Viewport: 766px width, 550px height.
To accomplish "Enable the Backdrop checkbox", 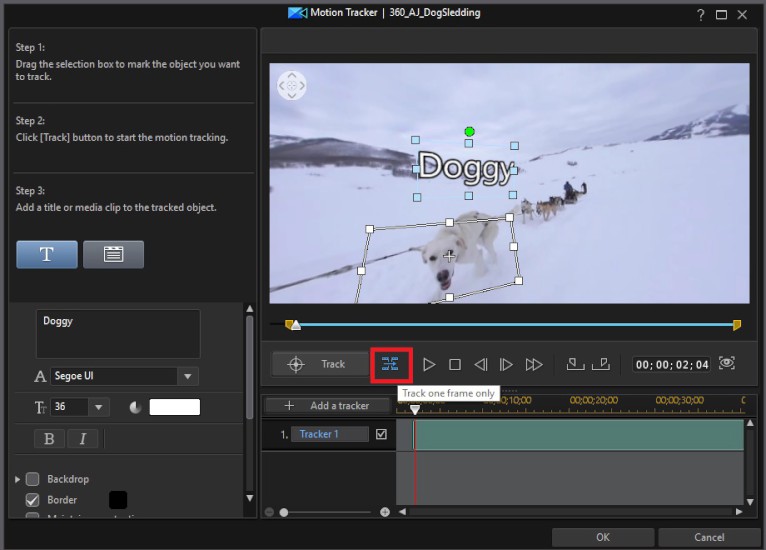I will click(33, 479).
